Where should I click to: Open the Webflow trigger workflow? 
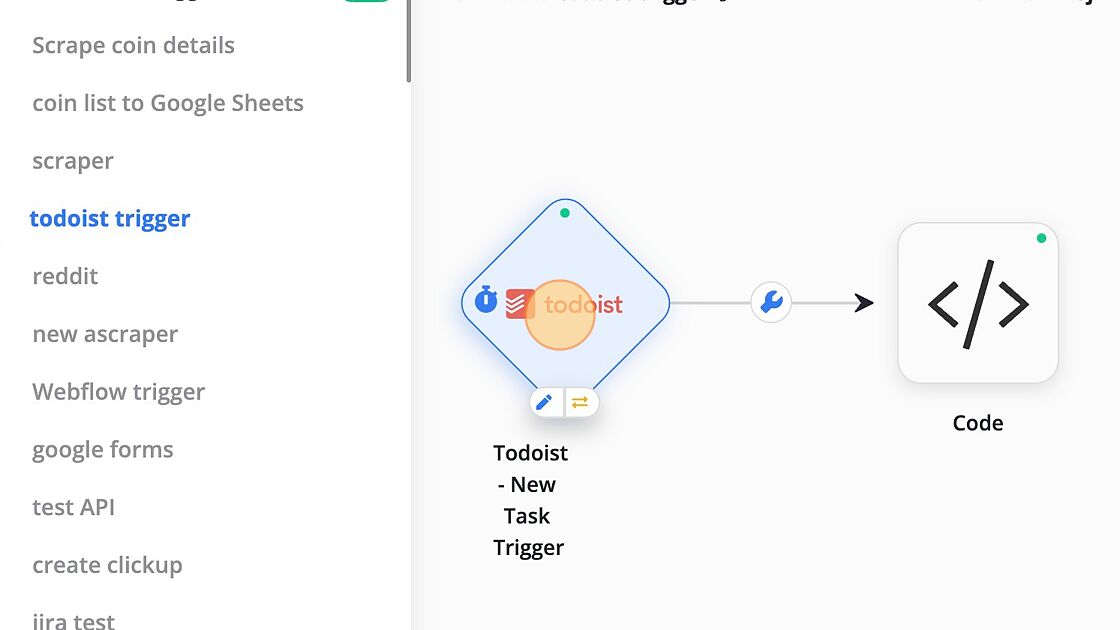click(x=119, y=392)
